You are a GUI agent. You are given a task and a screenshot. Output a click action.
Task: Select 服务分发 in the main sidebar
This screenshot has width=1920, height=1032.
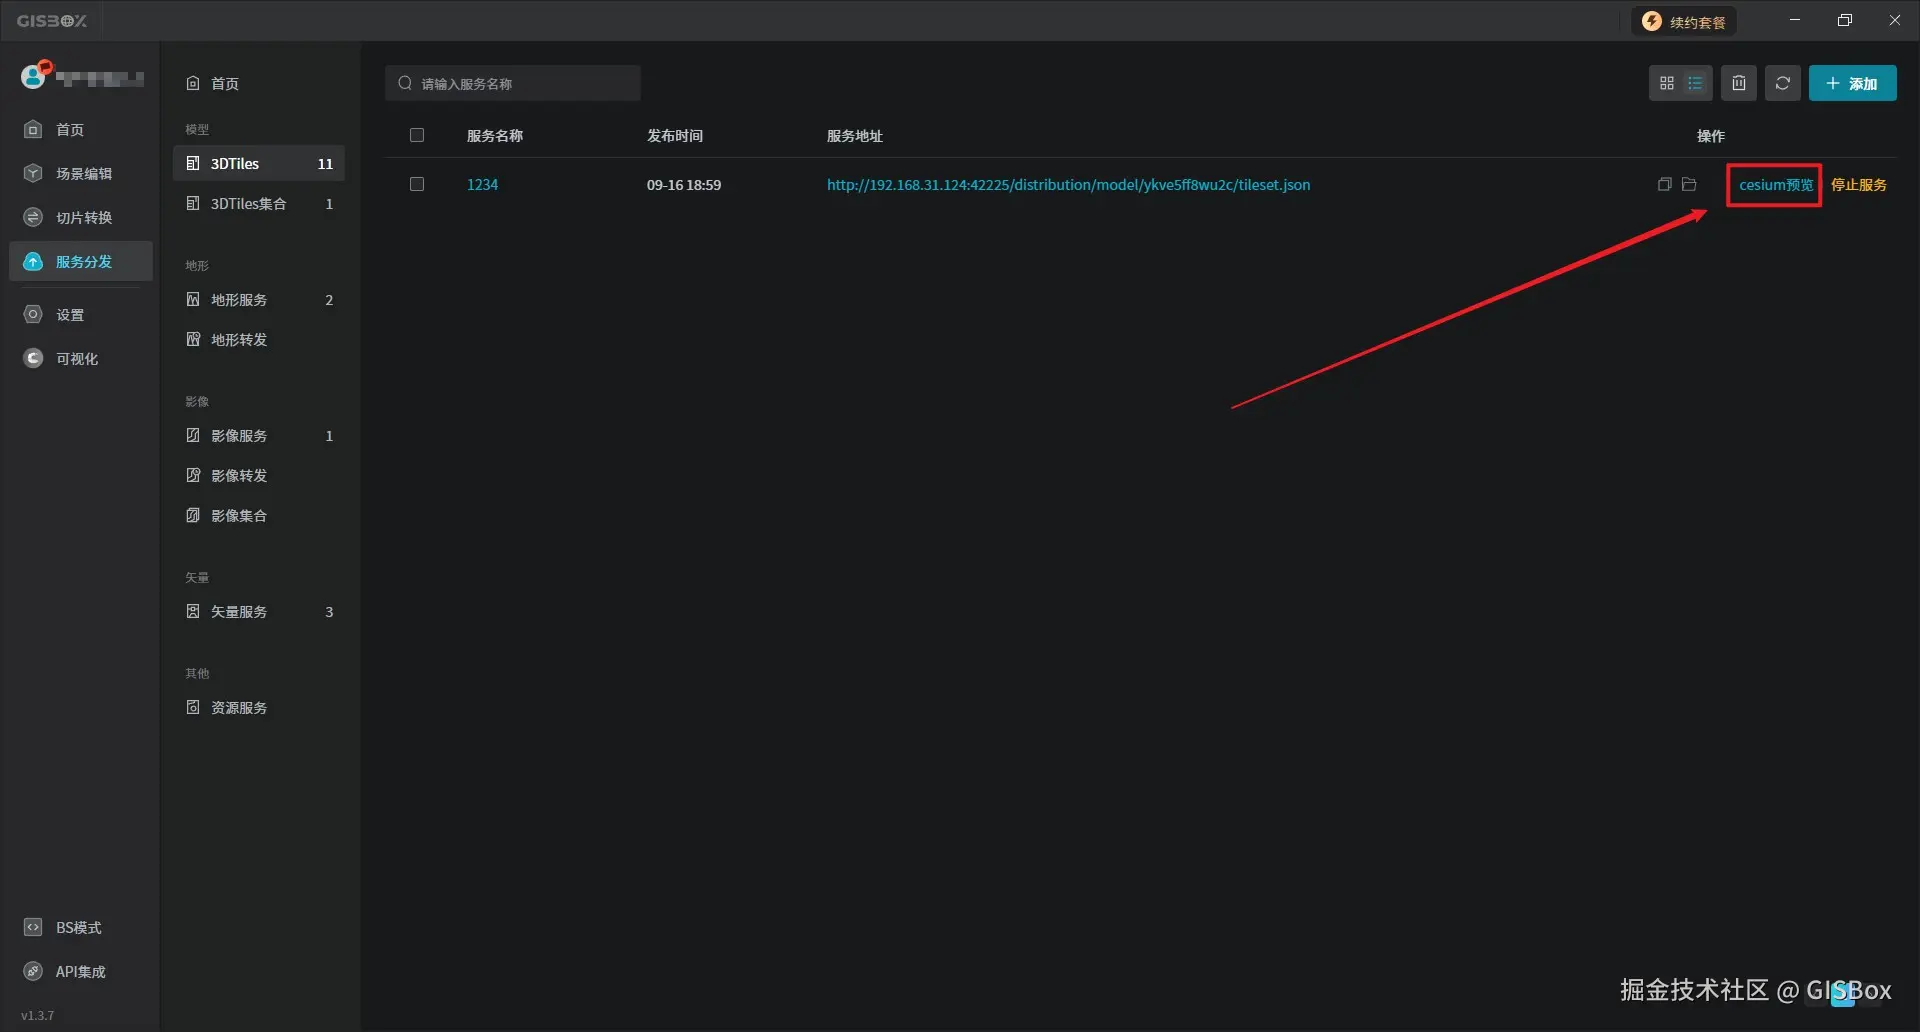(80, 262)
